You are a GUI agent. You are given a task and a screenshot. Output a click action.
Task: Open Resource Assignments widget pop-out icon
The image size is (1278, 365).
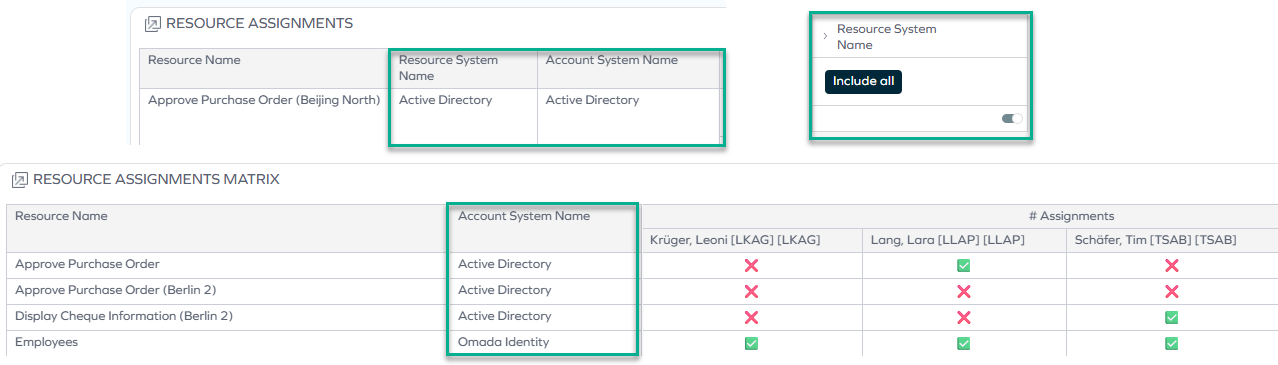152,23
